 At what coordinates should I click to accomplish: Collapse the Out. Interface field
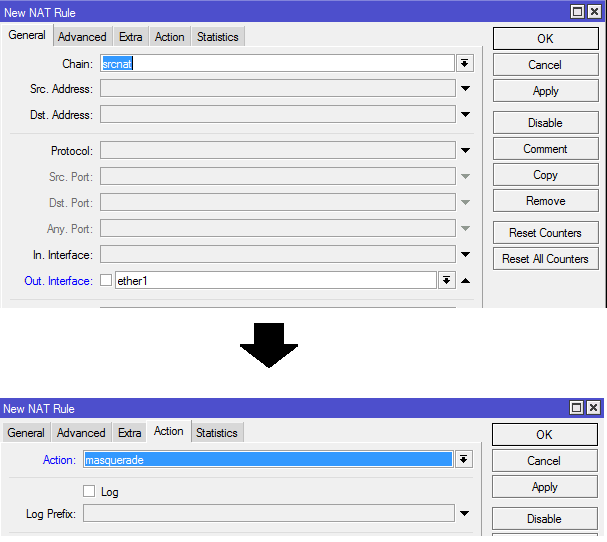point(465,281)
